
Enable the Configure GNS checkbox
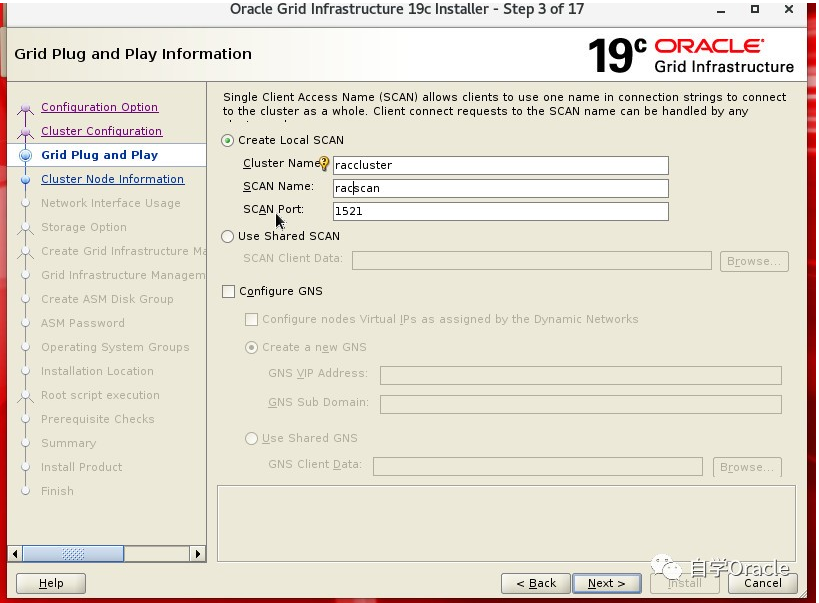228,291
